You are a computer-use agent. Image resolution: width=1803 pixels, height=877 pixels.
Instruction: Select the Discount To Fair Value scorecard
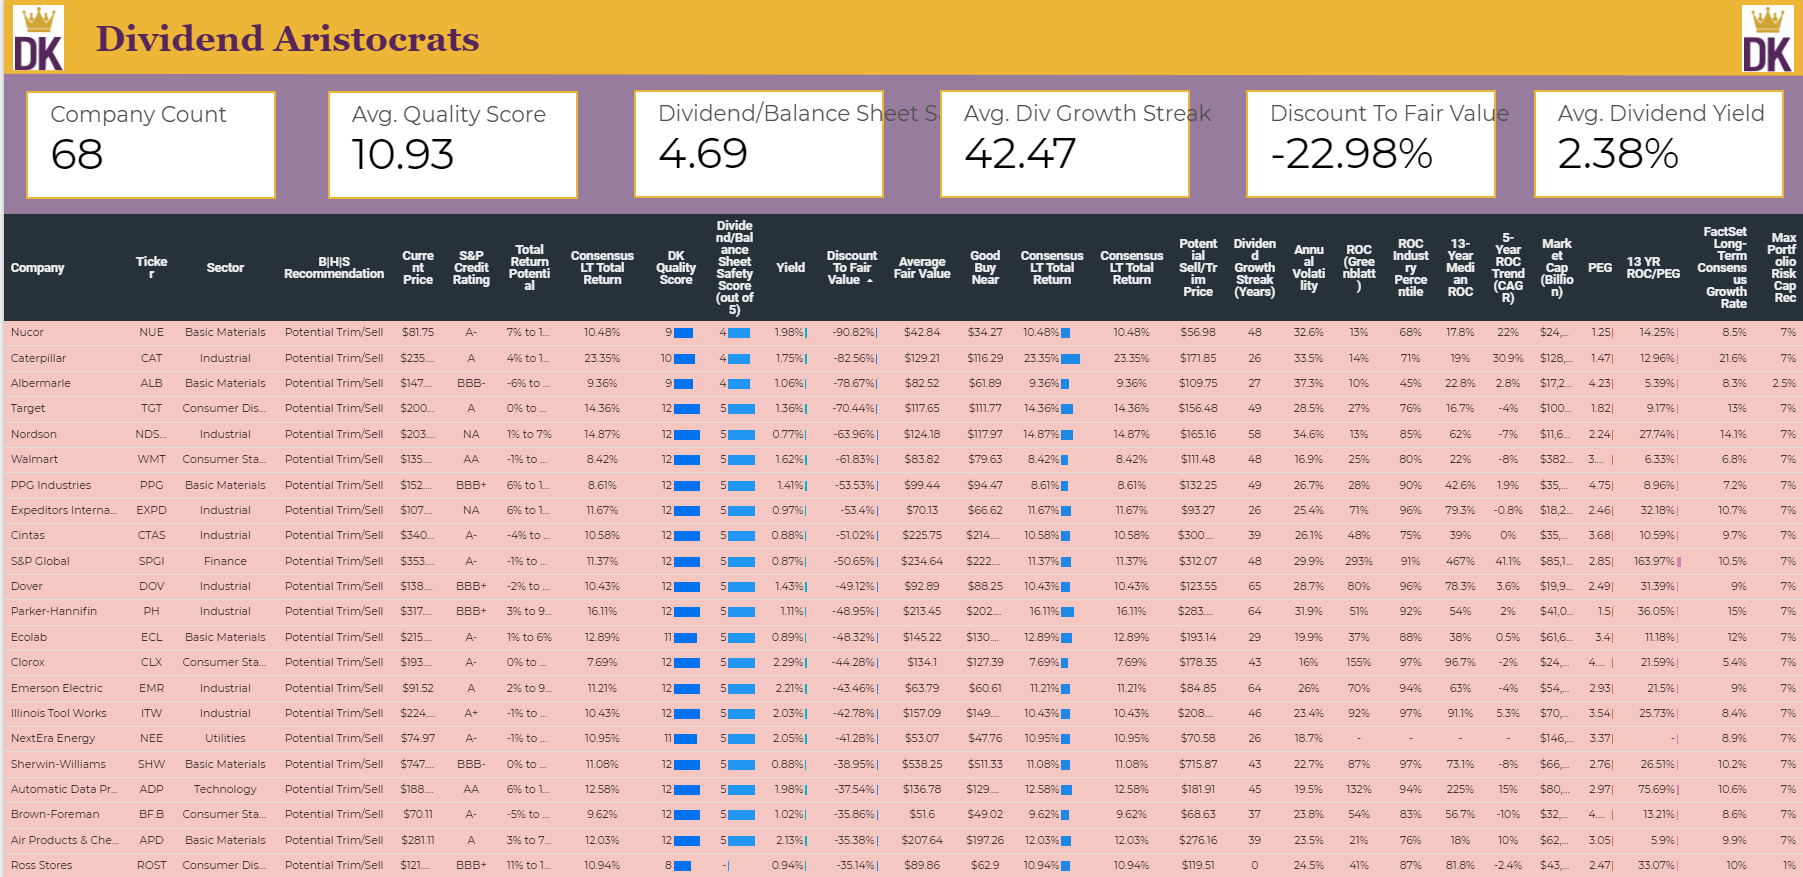coord(1371,144)
